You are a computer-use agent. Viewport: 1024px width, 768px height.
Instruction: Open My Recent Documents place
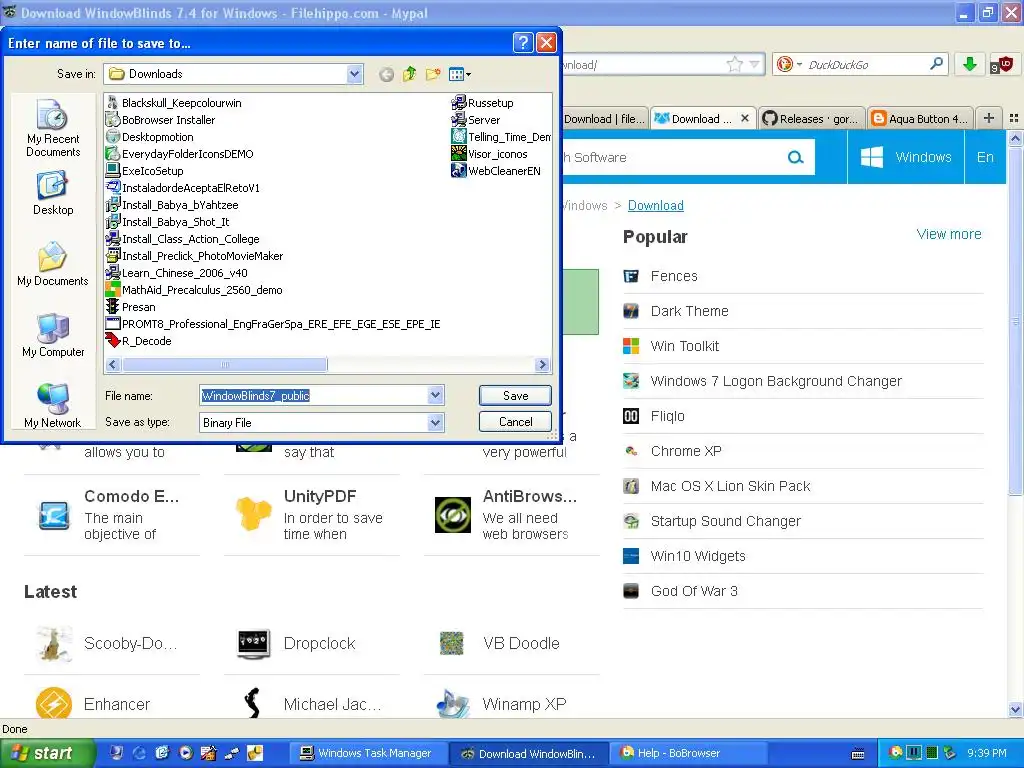pyautogui.click(x=53, y=128)
